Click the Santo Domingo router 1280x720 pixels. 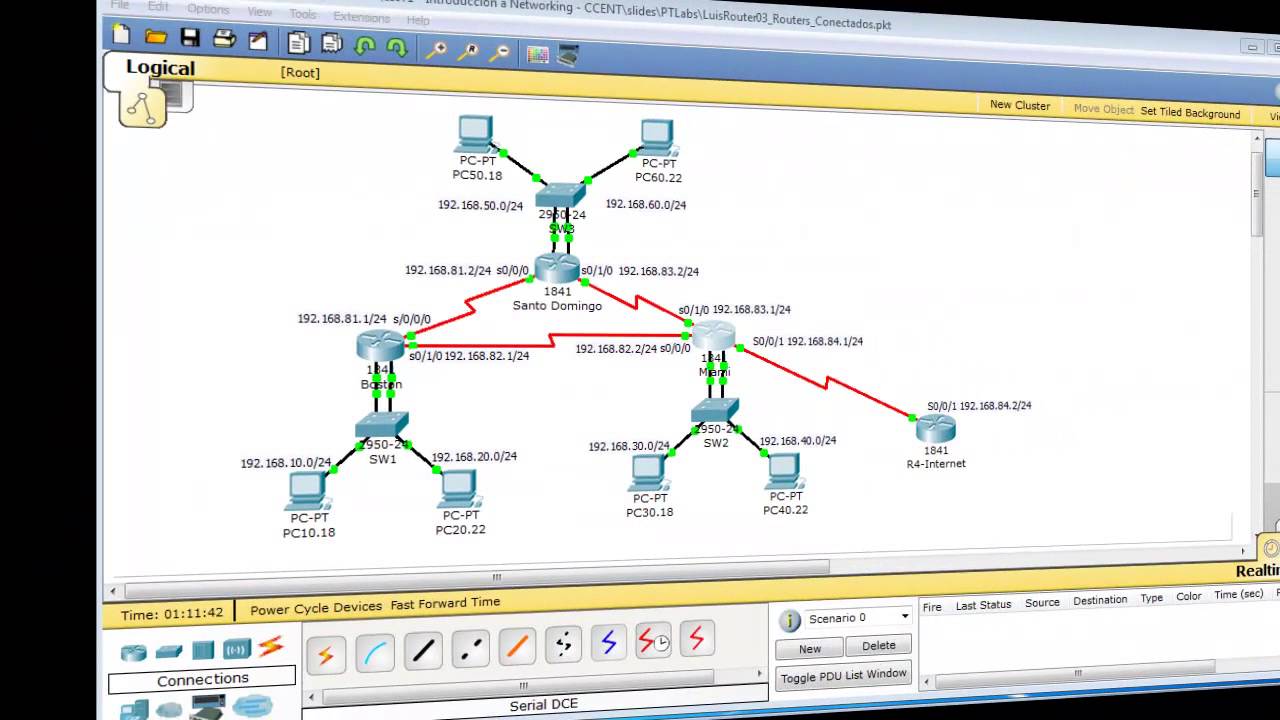pyautogui.click(x=557, y=268)
